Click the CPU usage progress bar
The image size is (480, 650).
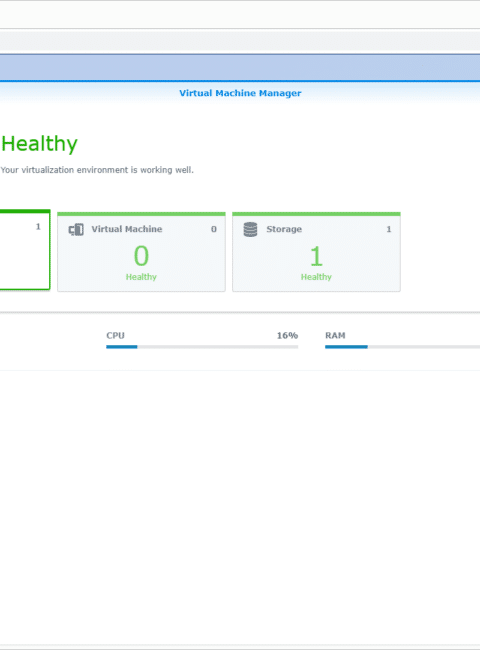pos(202,347)
